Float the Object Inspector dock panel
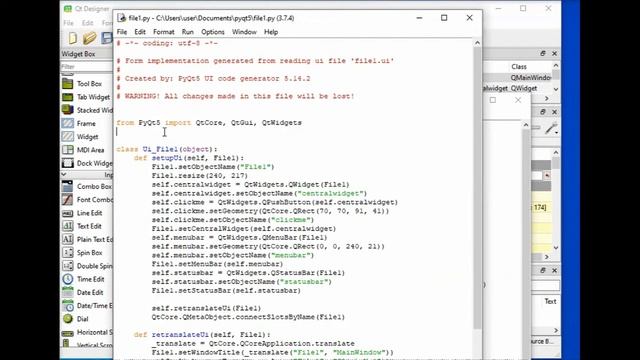This screenshot has height=360, width=640. pos(543,53)
